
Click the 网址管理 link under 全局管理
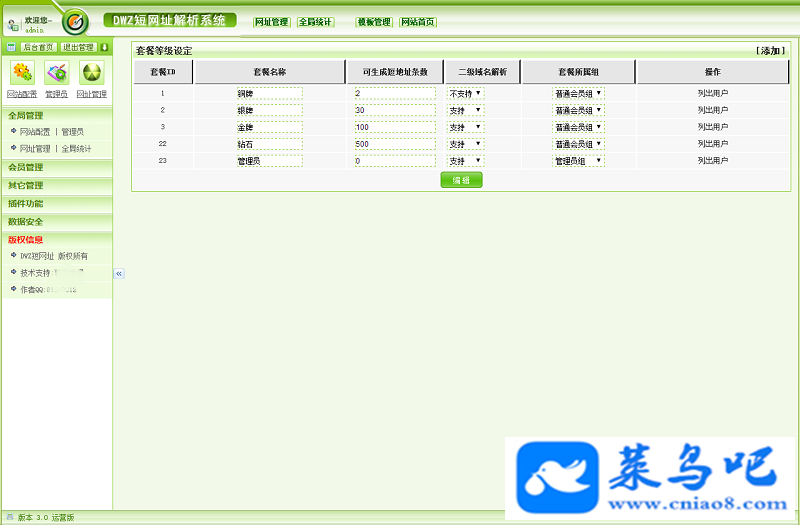click(x=35, y=148)
